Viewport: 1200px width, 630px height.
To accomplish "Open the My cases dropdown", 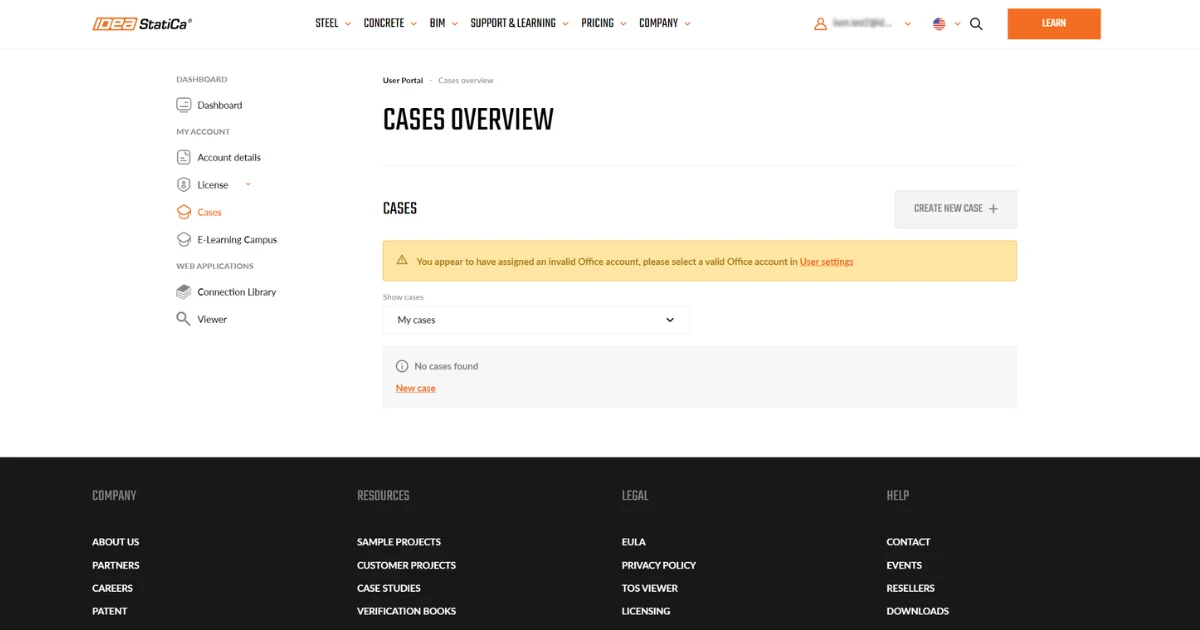I will [536, 320].
